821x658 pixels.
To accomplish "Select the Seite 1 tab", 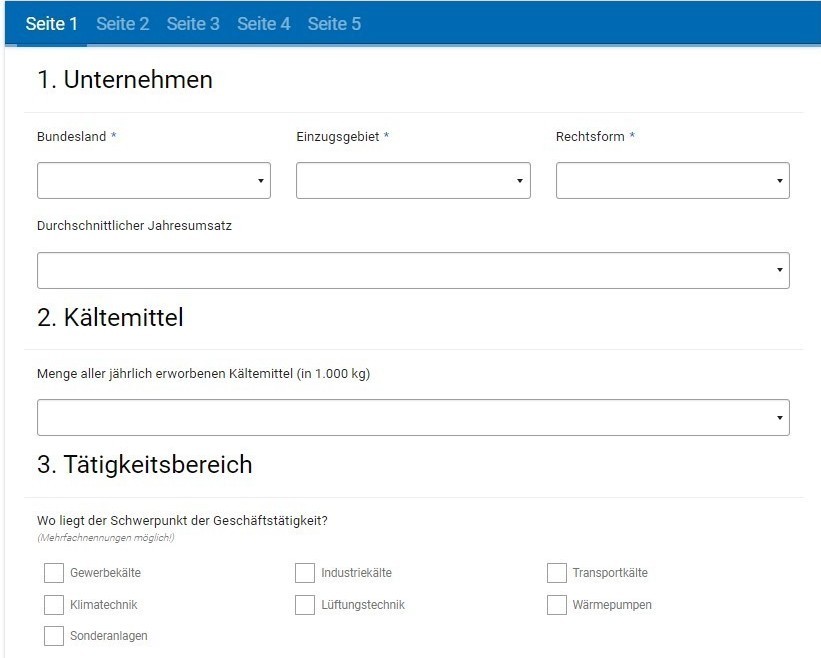I will pyautogui.click(x=51, y=24).
